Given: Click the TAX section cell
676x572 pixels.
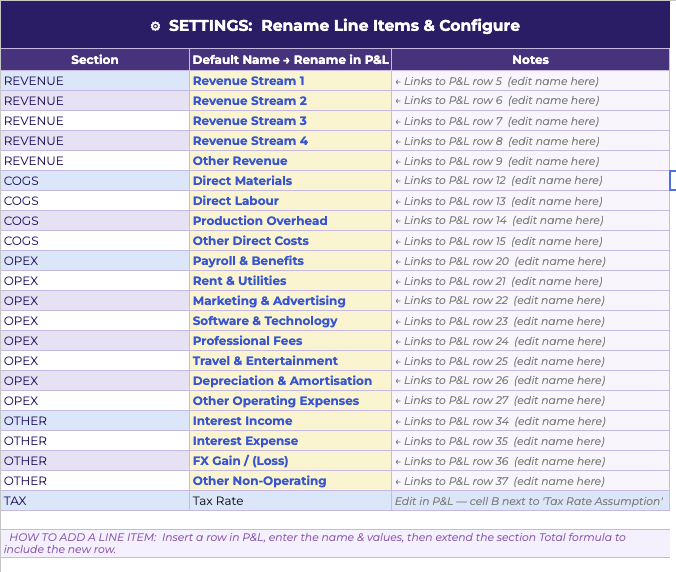Looking at the screenshot, I should click(x=95, y=501).
